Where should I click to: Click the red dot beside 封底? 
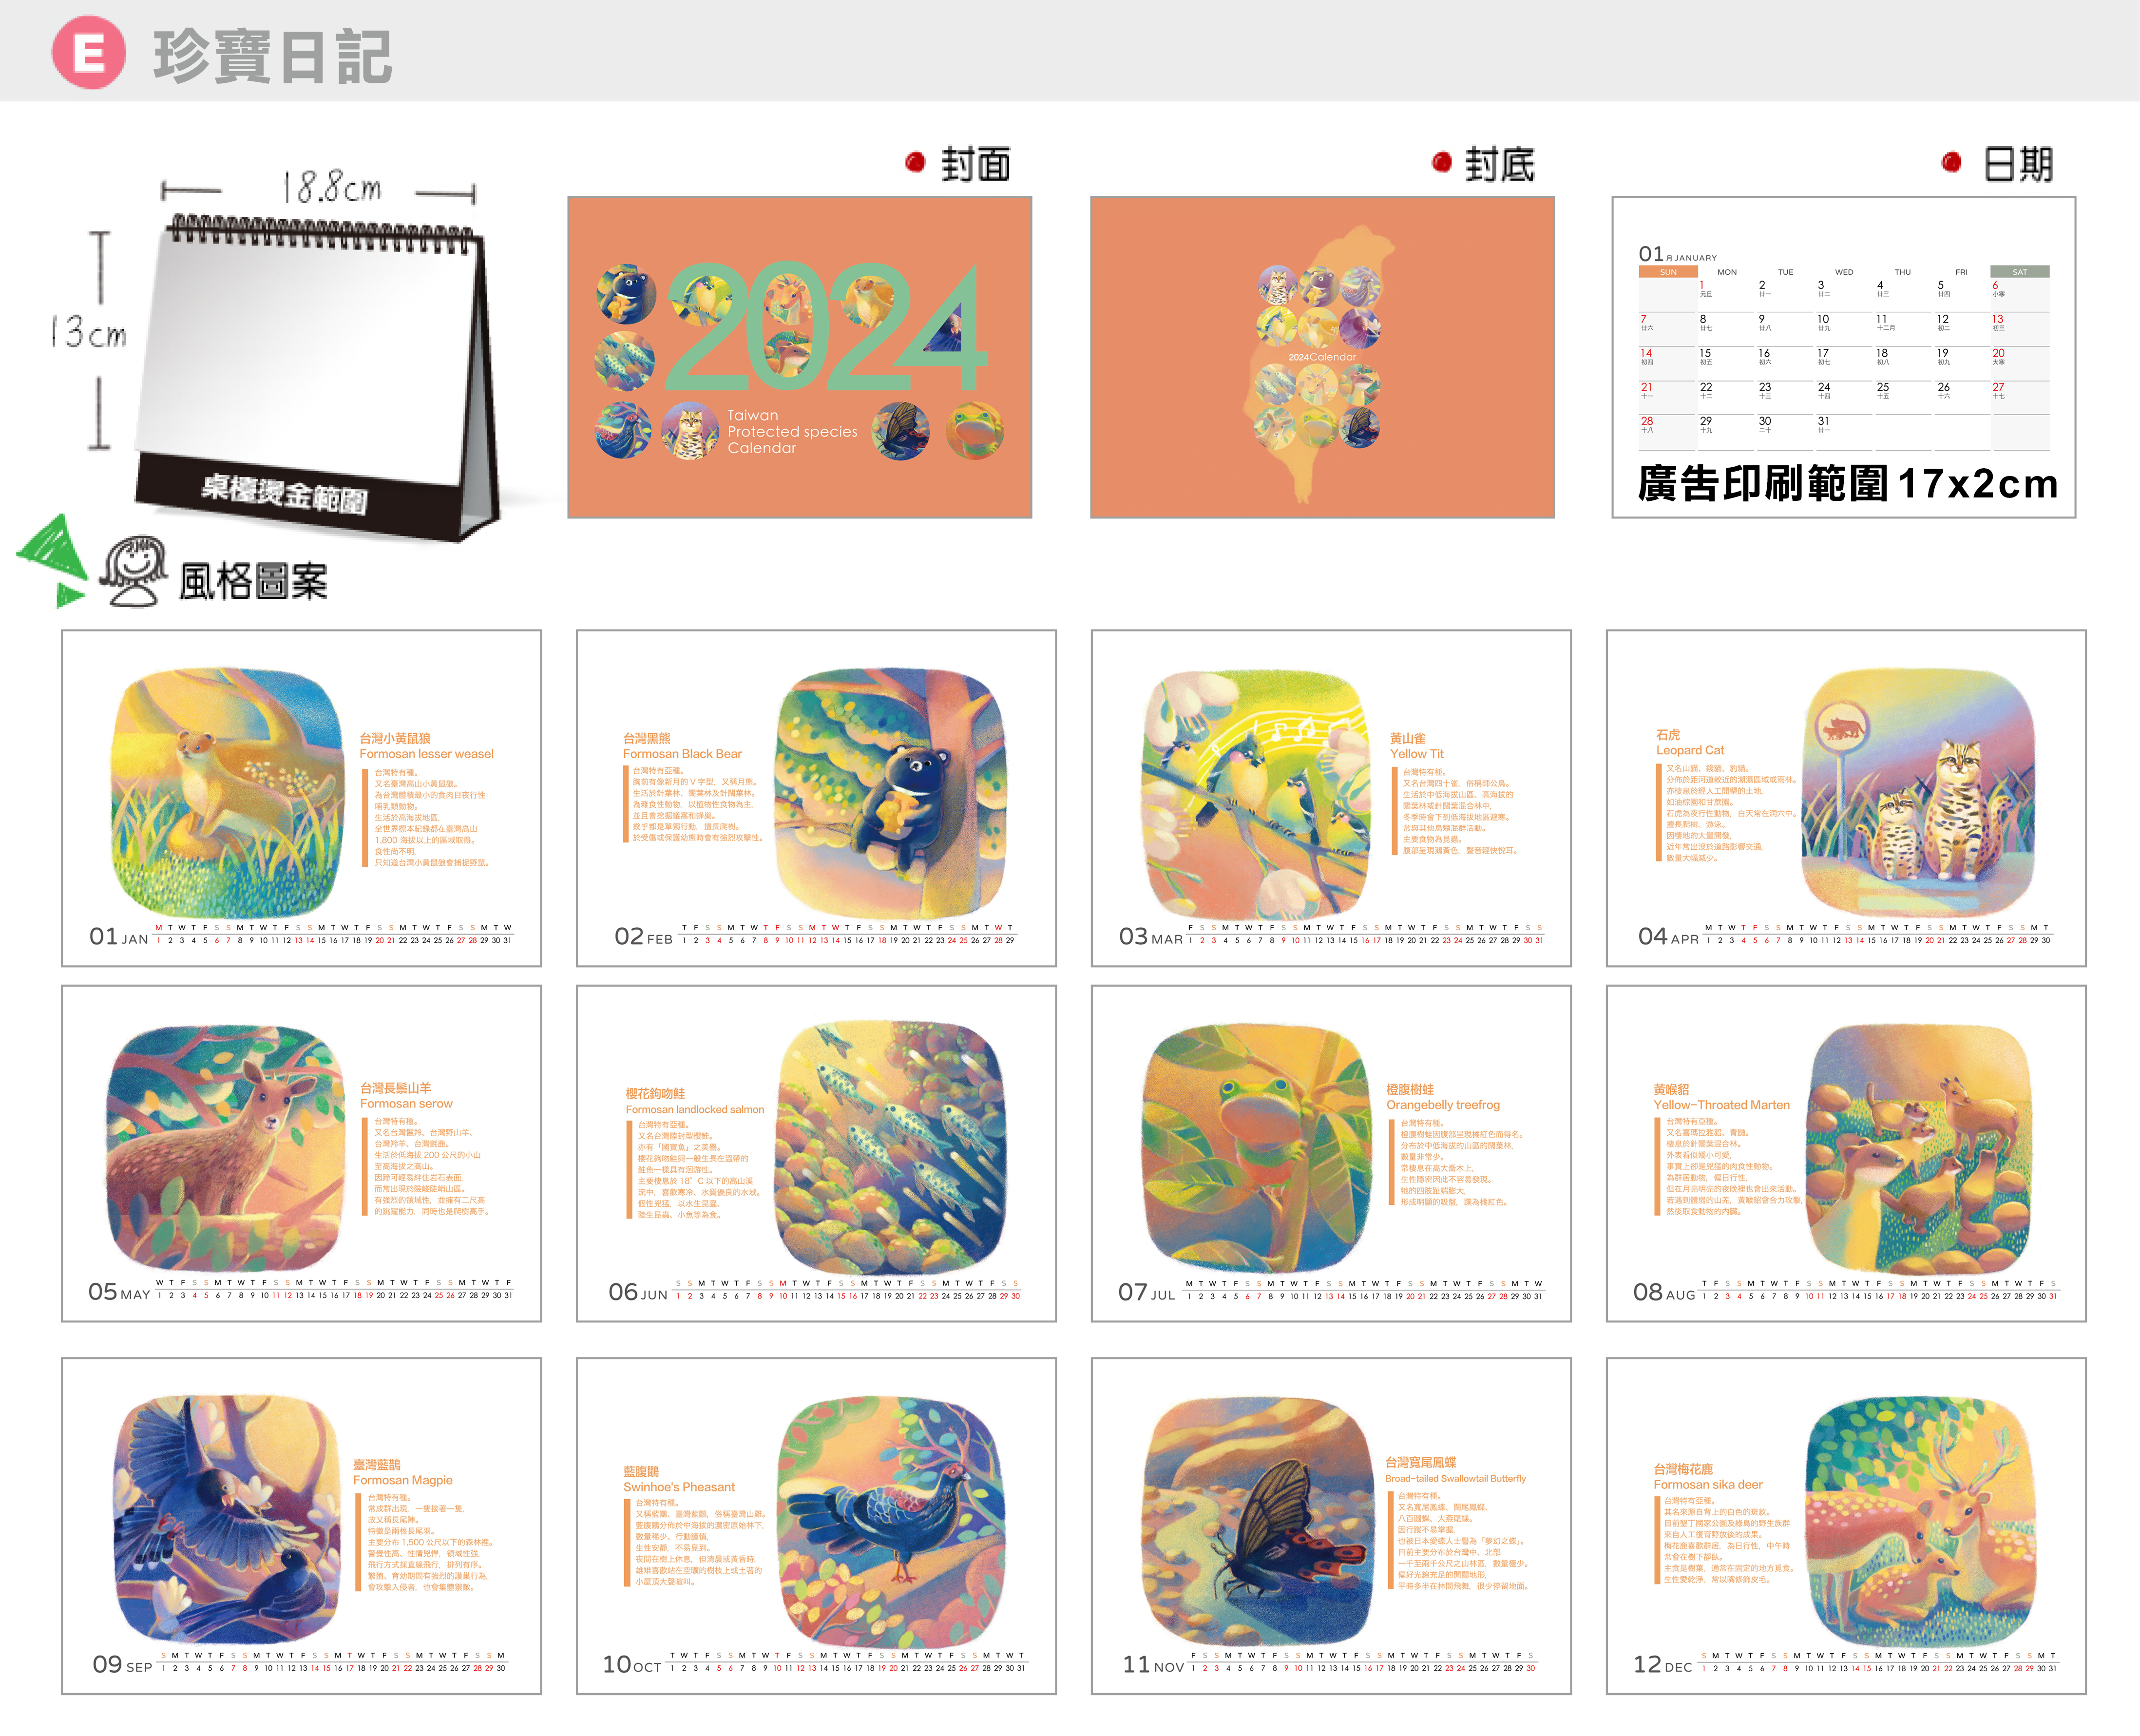click(x=1441, y=162)
